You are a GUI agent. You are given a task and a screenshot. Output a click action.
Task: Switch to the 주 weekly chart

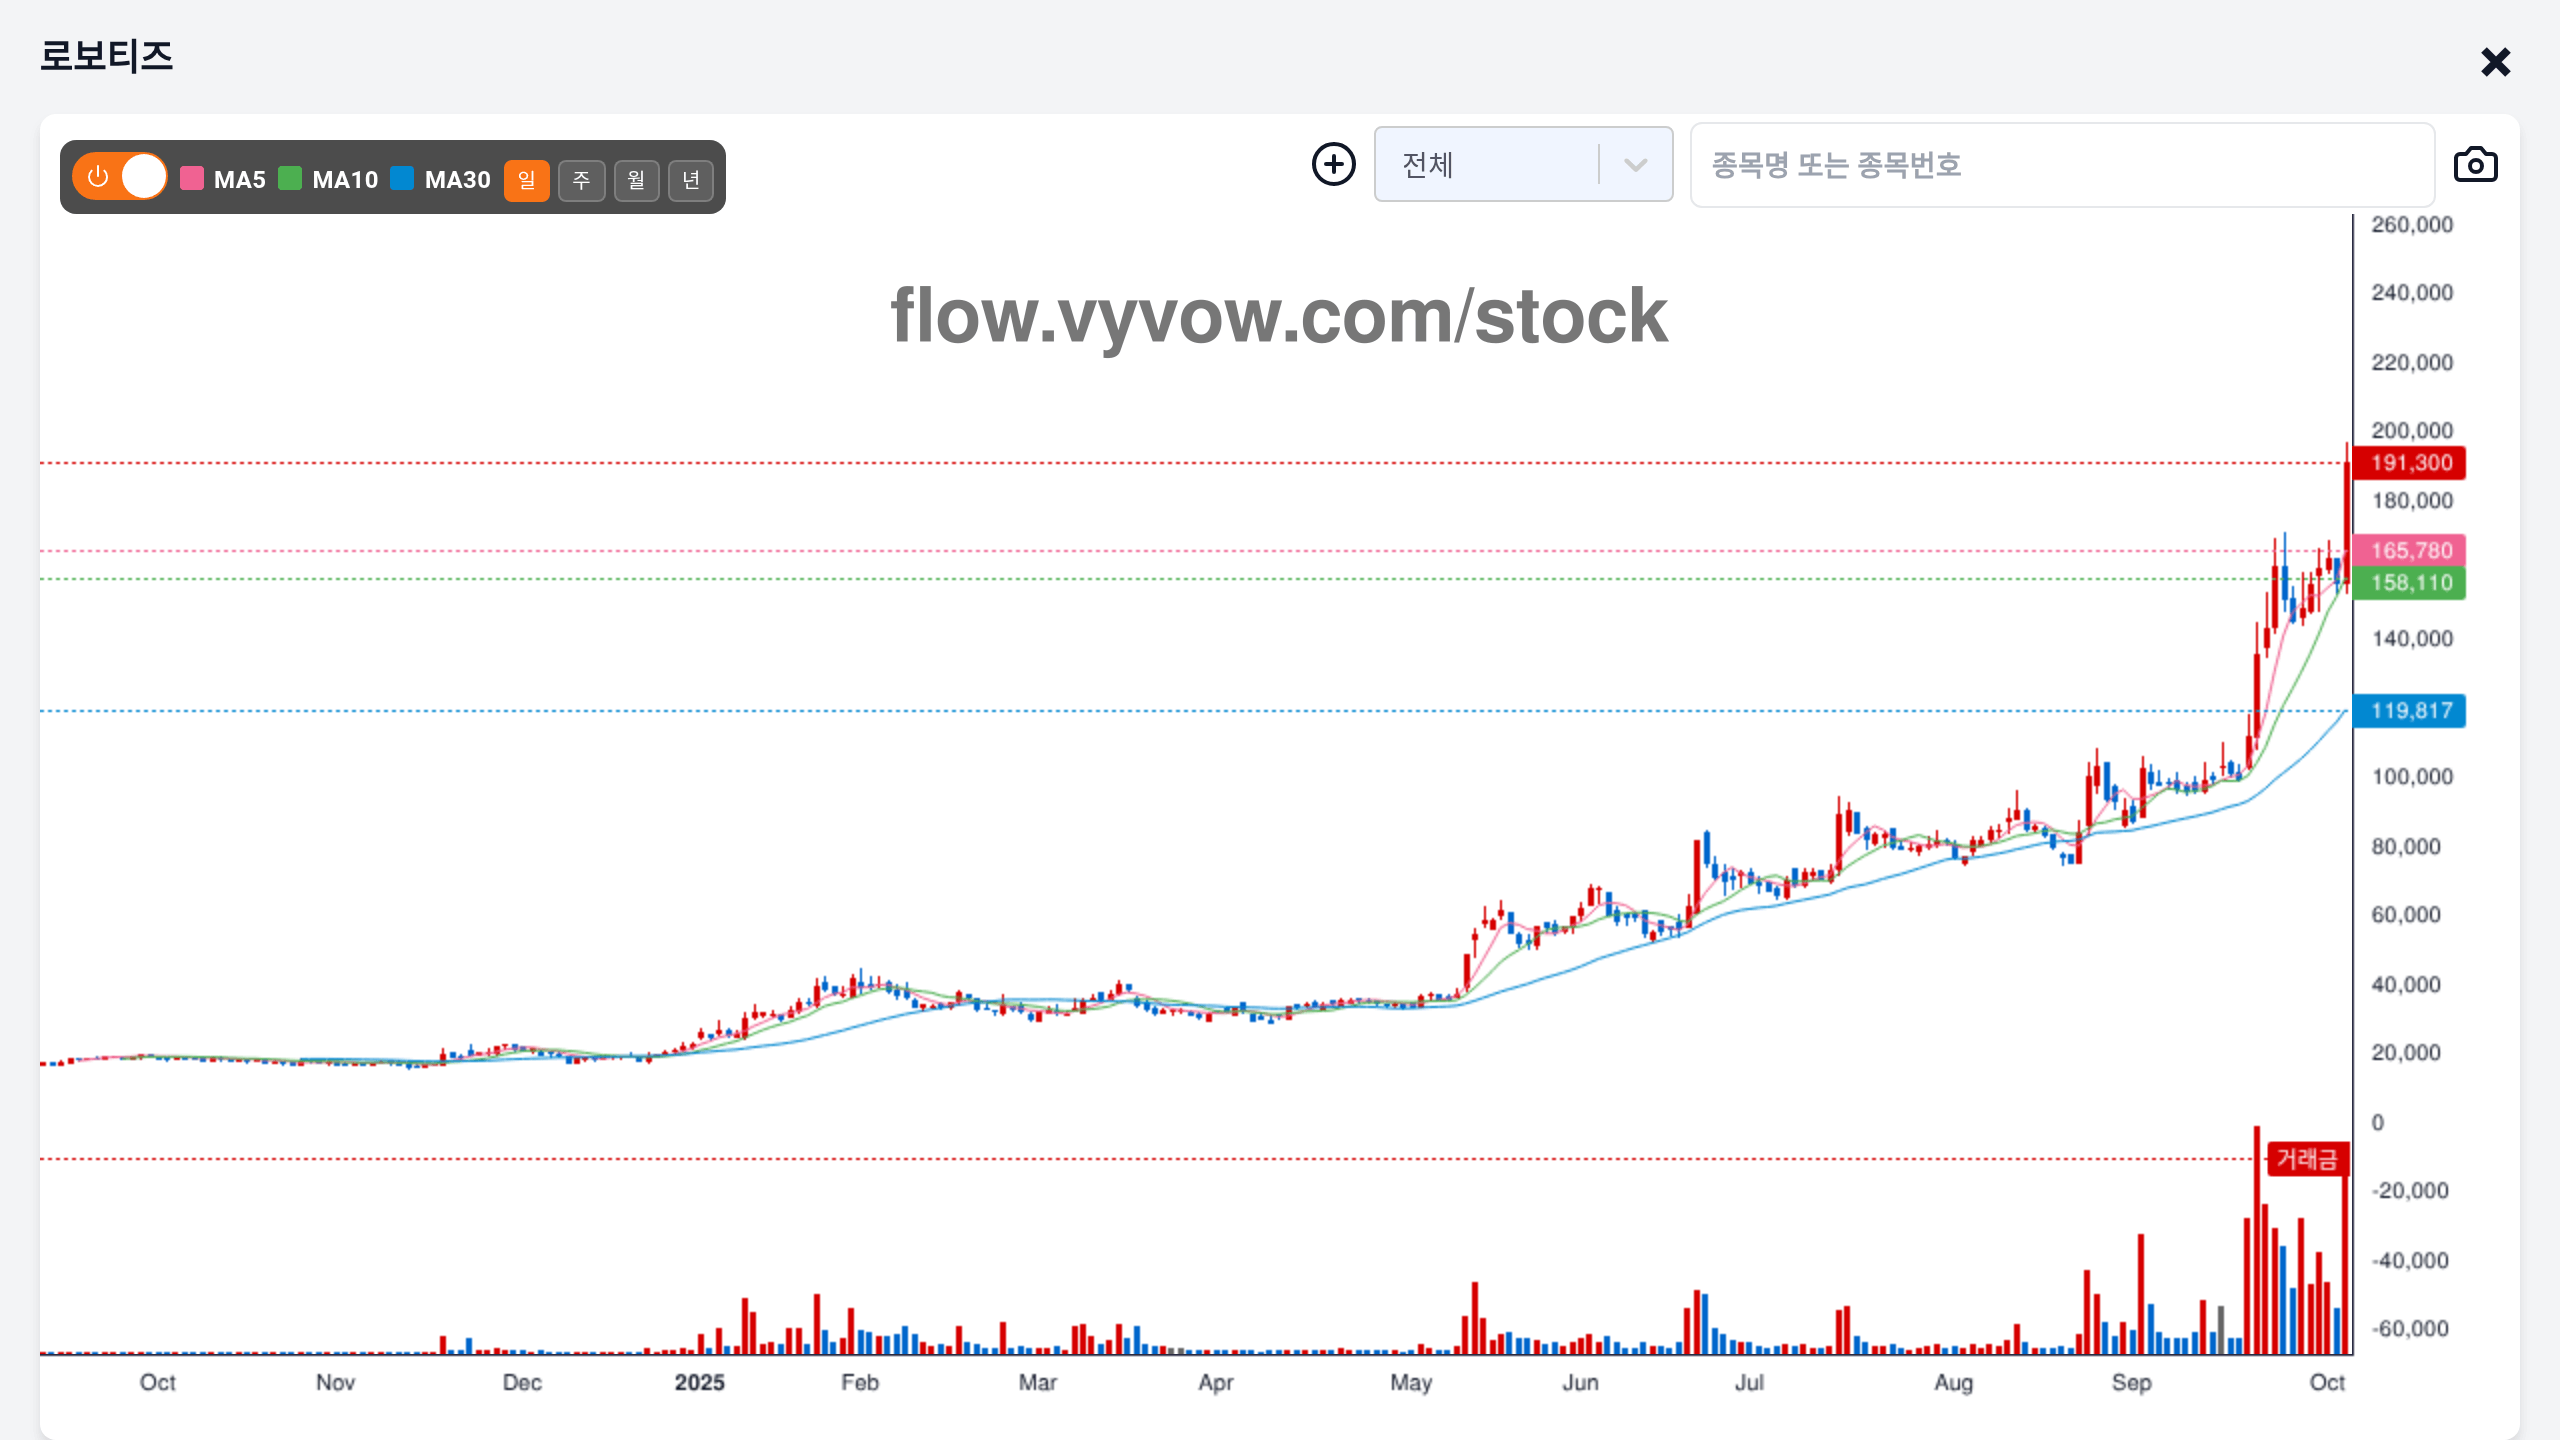tap(581, 180)
